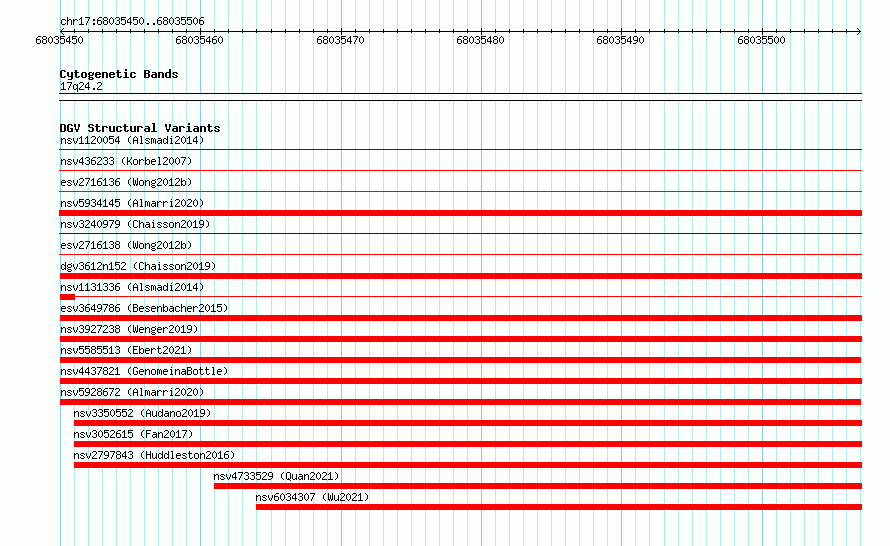Select nsv6034307 (Wu2021) variant label
This screenshot has width=890, height=546.
click(312, 497)
